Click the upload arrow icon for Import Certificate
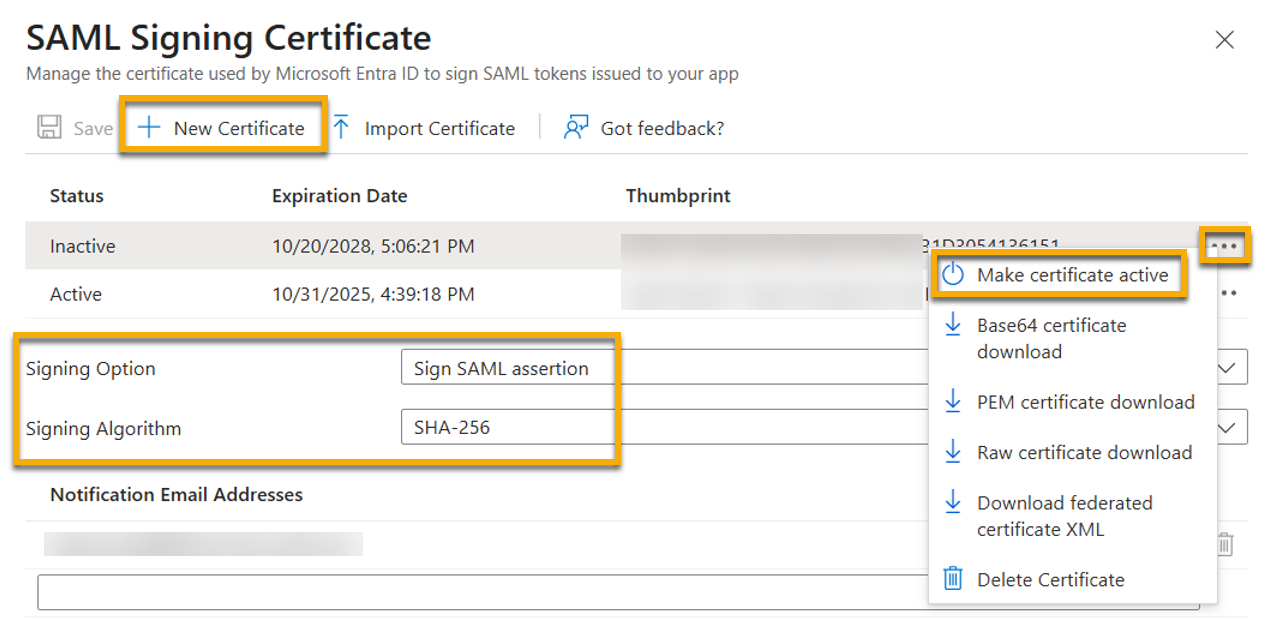The height and width of the screenshot is (620, 1272). (340, 127)
